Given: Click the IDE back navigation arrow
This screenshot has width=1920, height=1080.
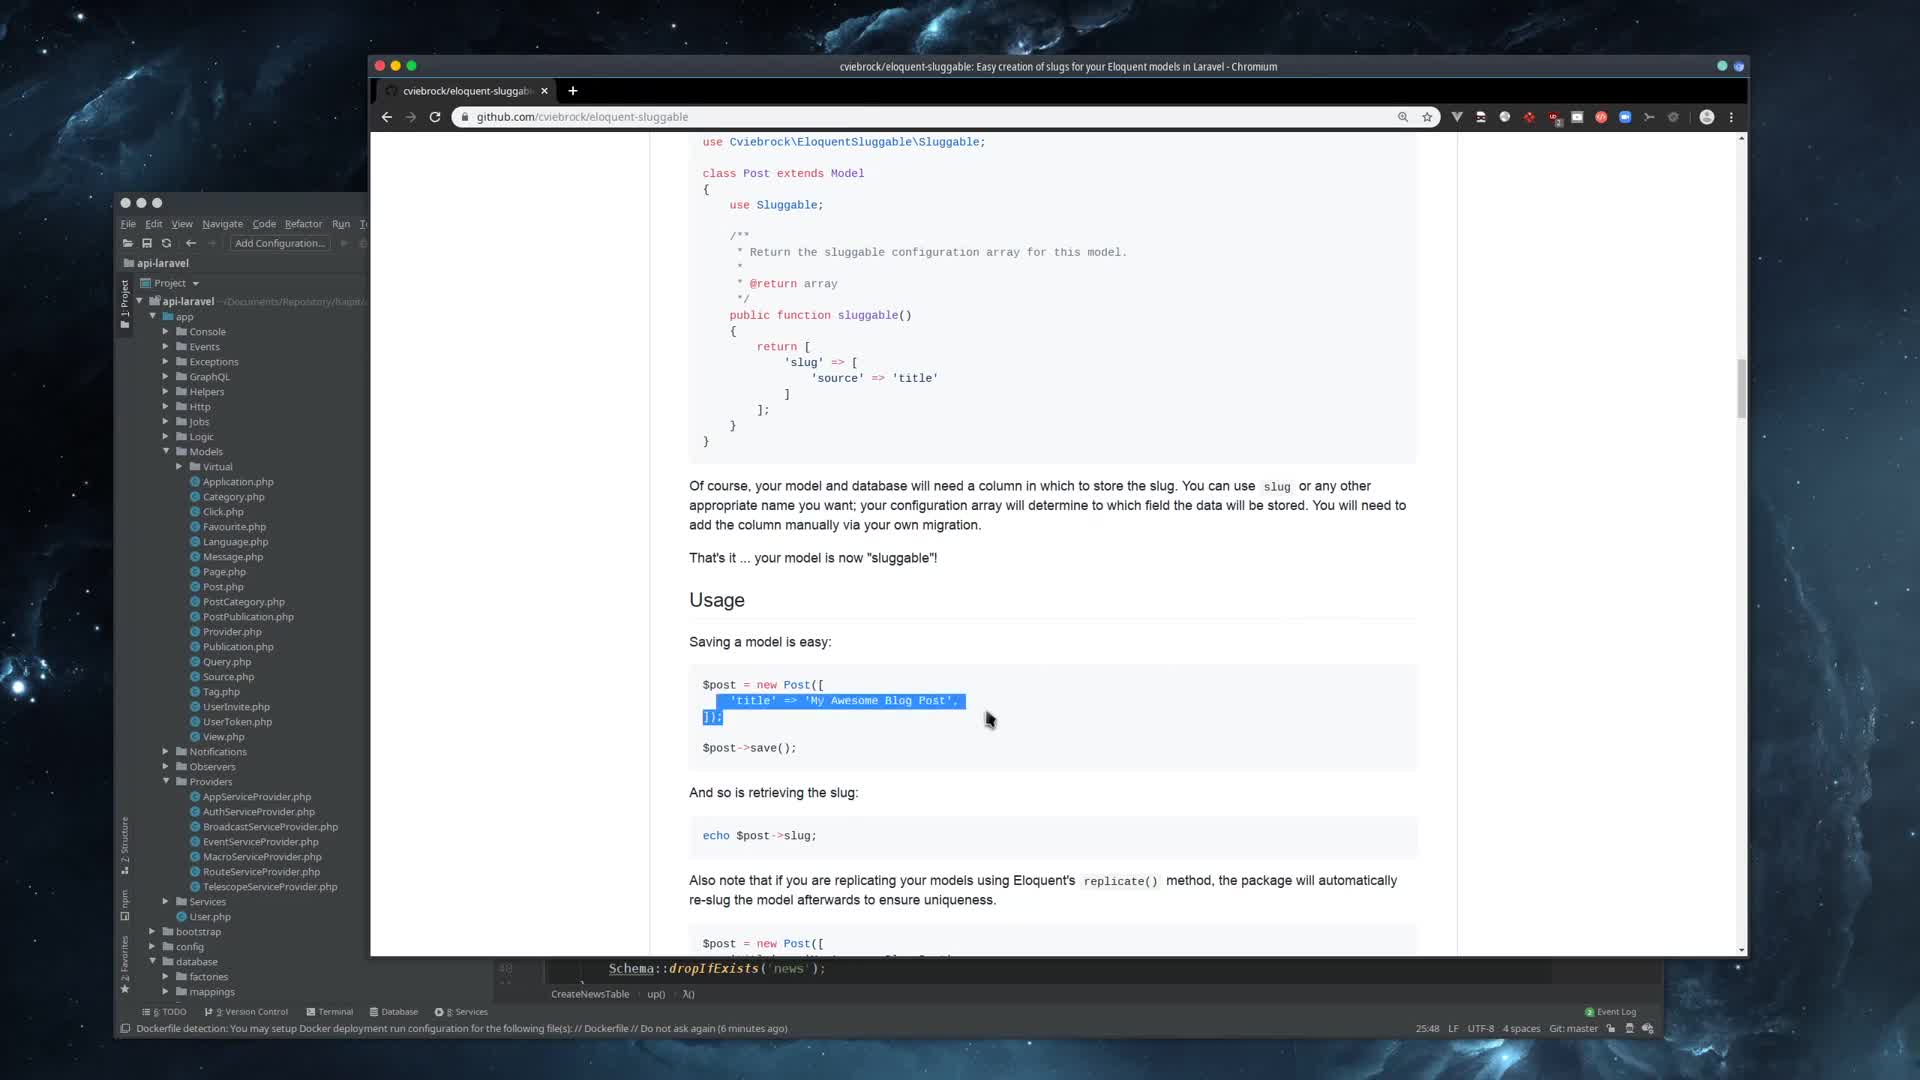Looking at the screenshot, I should point(191,243).
